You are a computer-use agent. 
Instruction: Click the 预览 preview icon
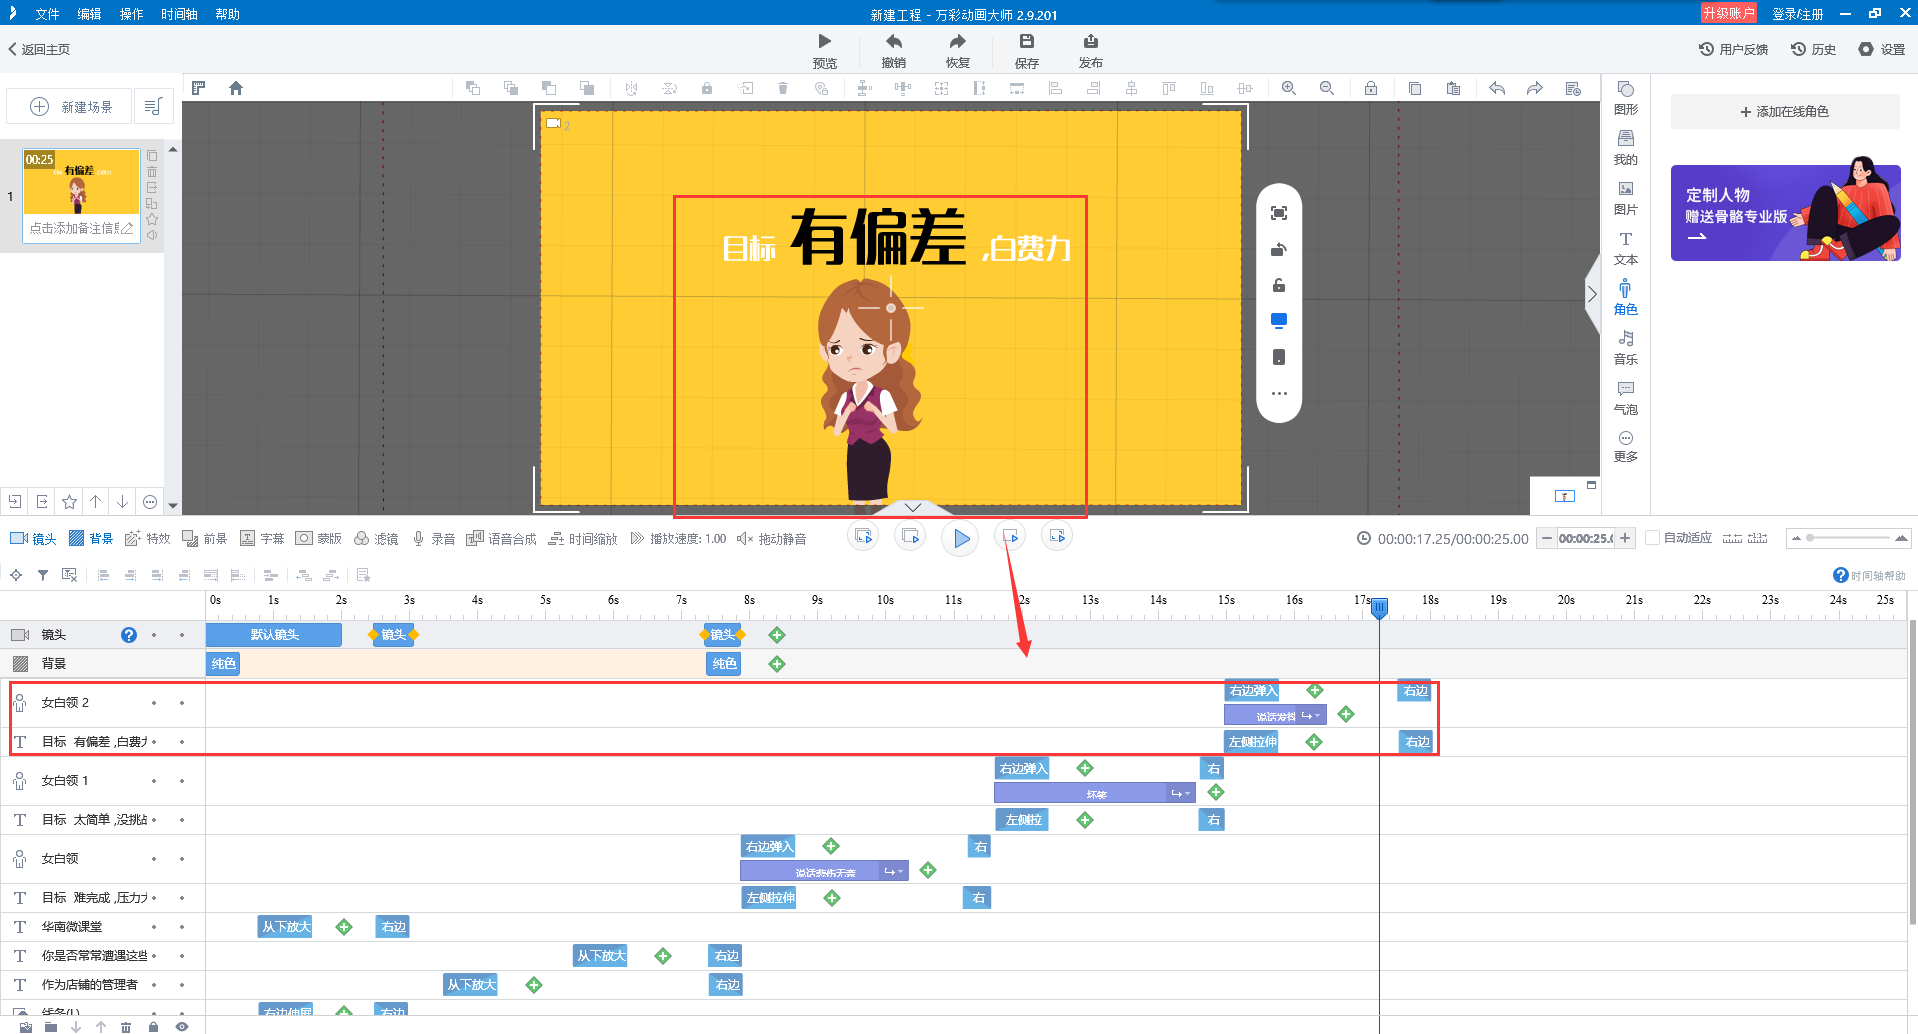pos(825,41)
